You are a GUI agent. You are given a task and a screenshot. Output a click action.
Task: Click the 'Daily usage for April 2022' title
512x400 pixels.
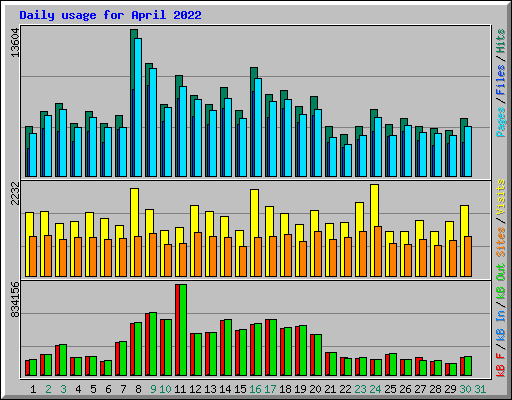click(x=110, y=15)
